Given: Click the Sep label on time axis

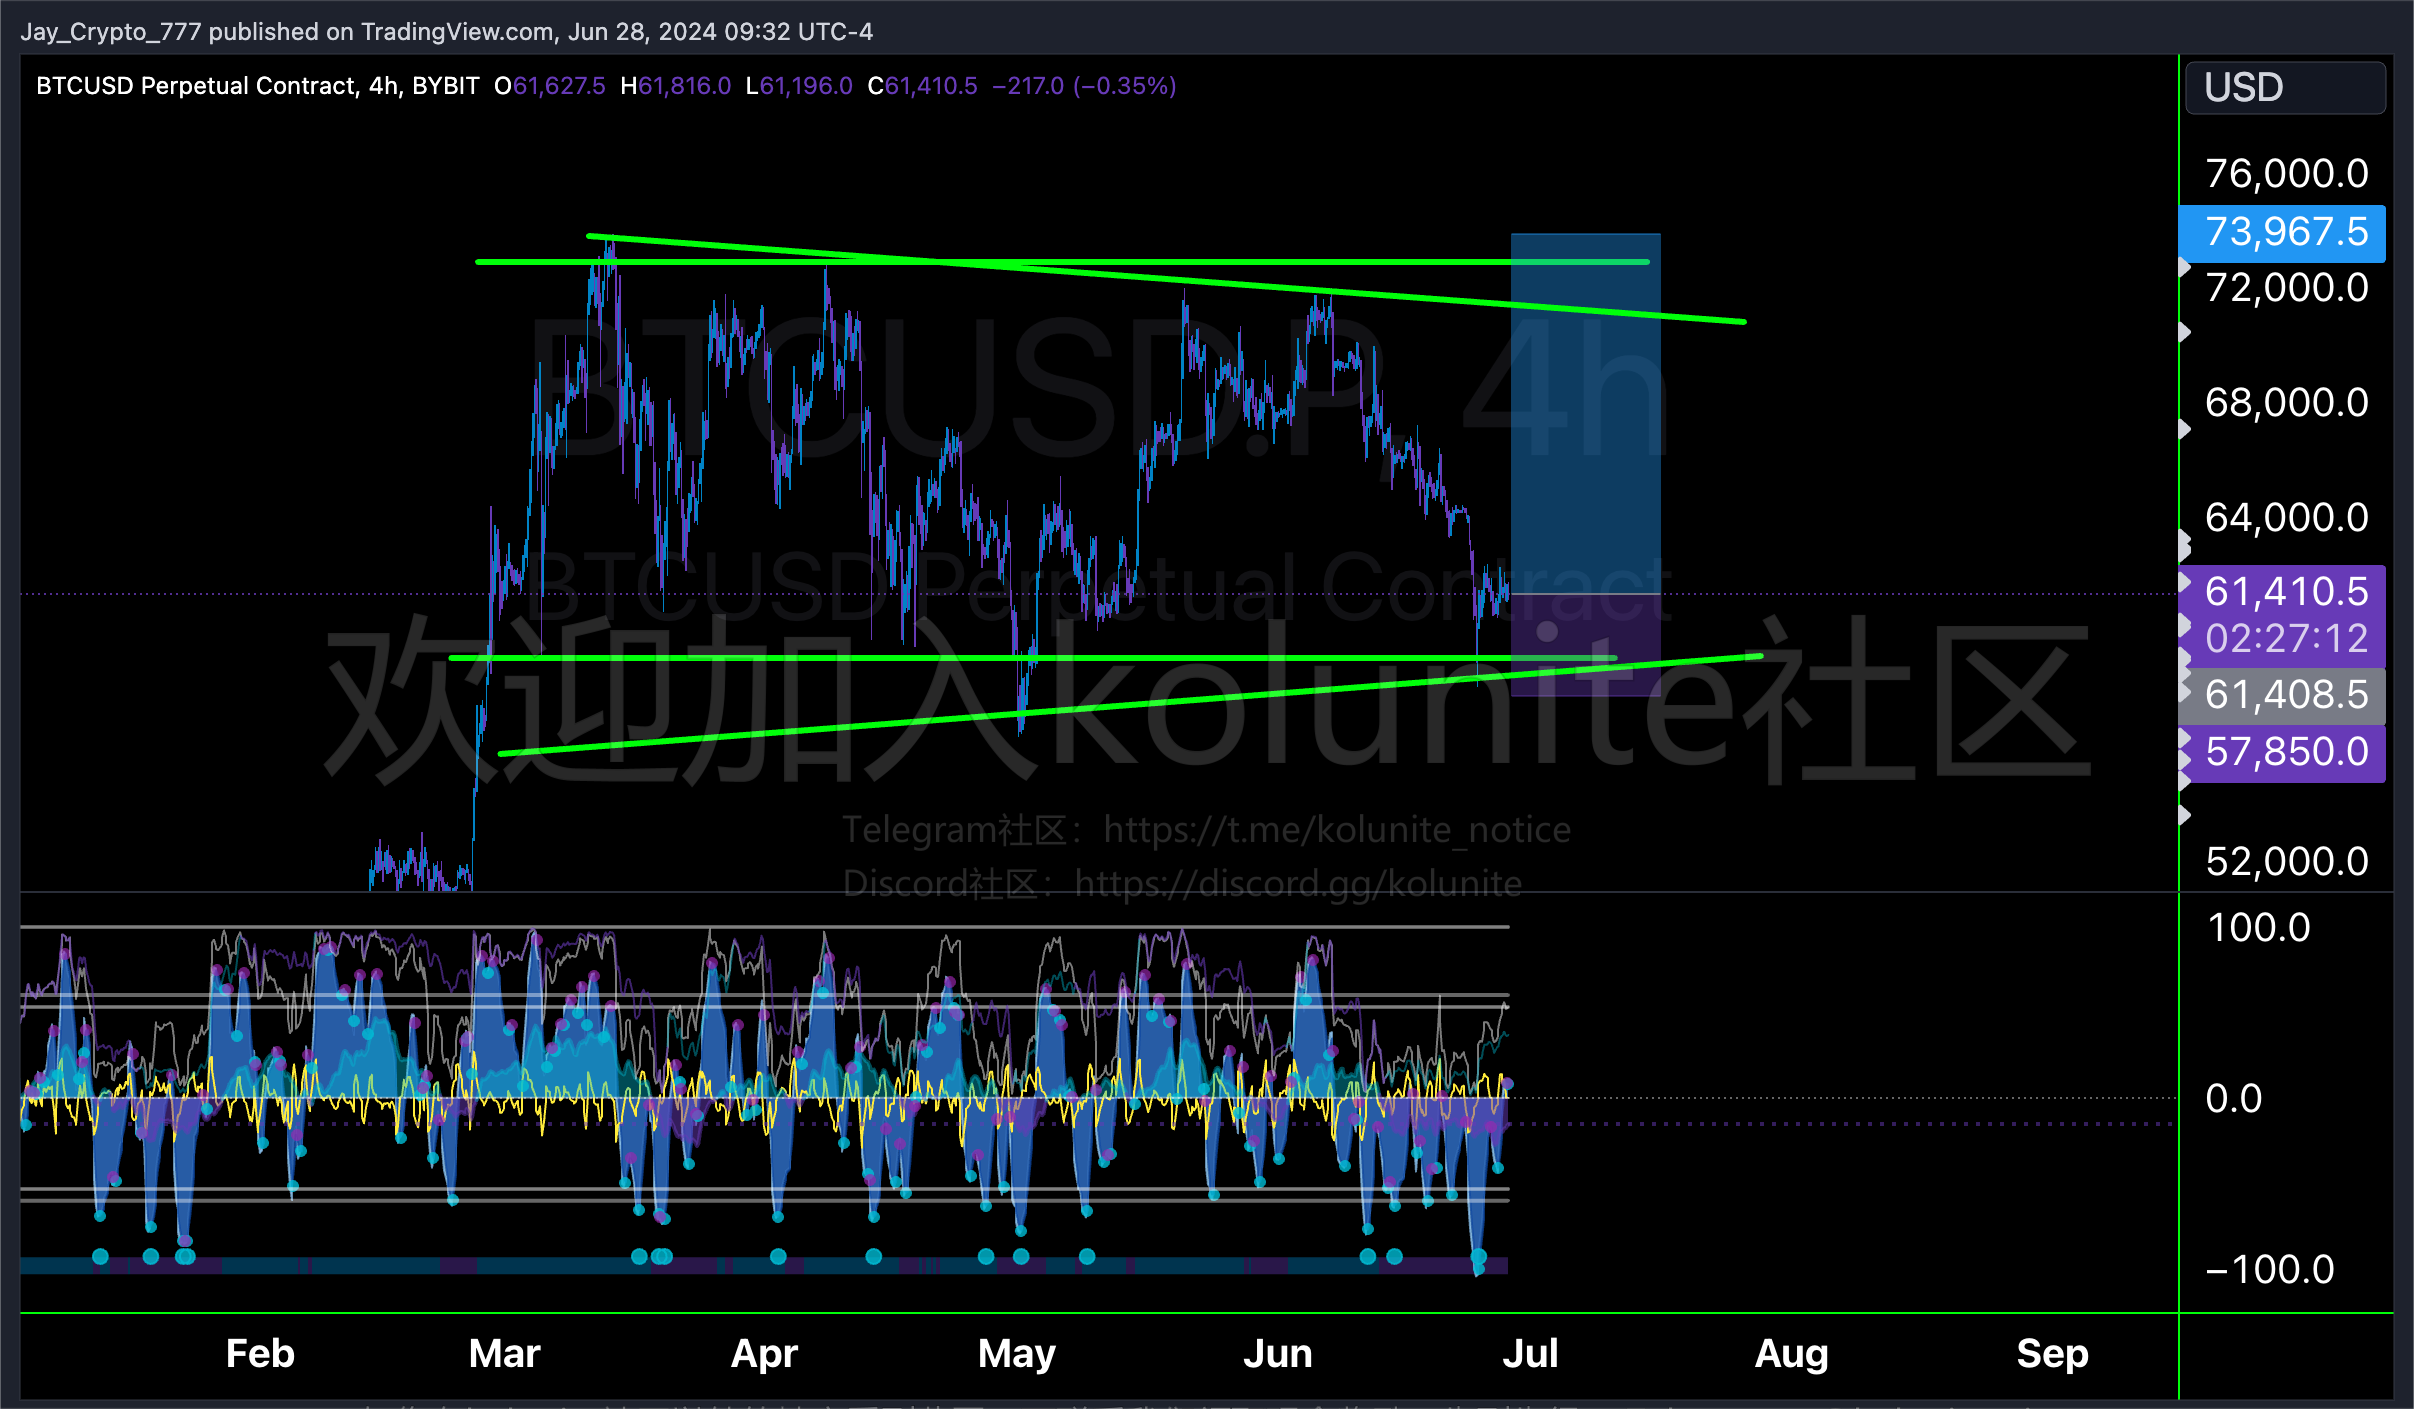Looking at the screenshot, I should pos(2052,1354).
